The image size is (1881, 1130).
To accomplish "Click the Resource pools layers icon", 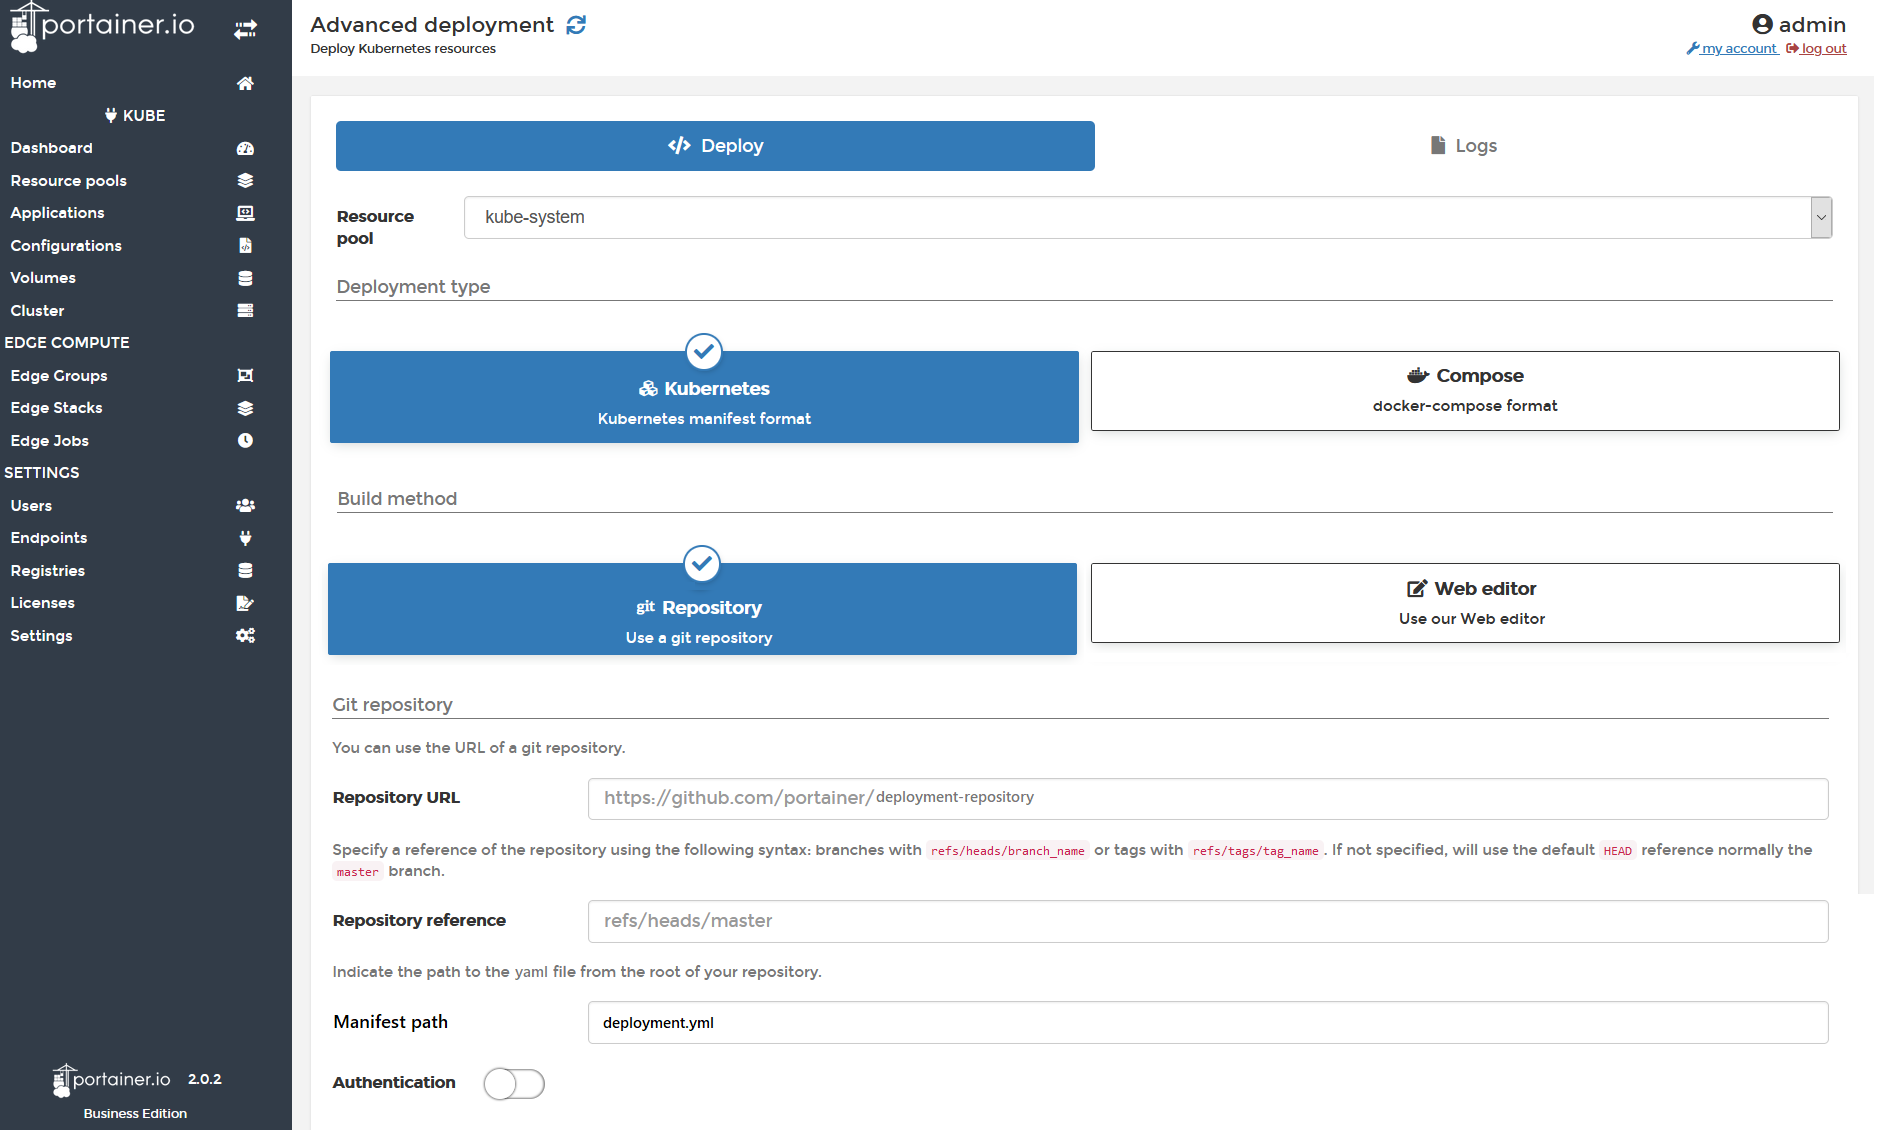I will click(245, 181).
